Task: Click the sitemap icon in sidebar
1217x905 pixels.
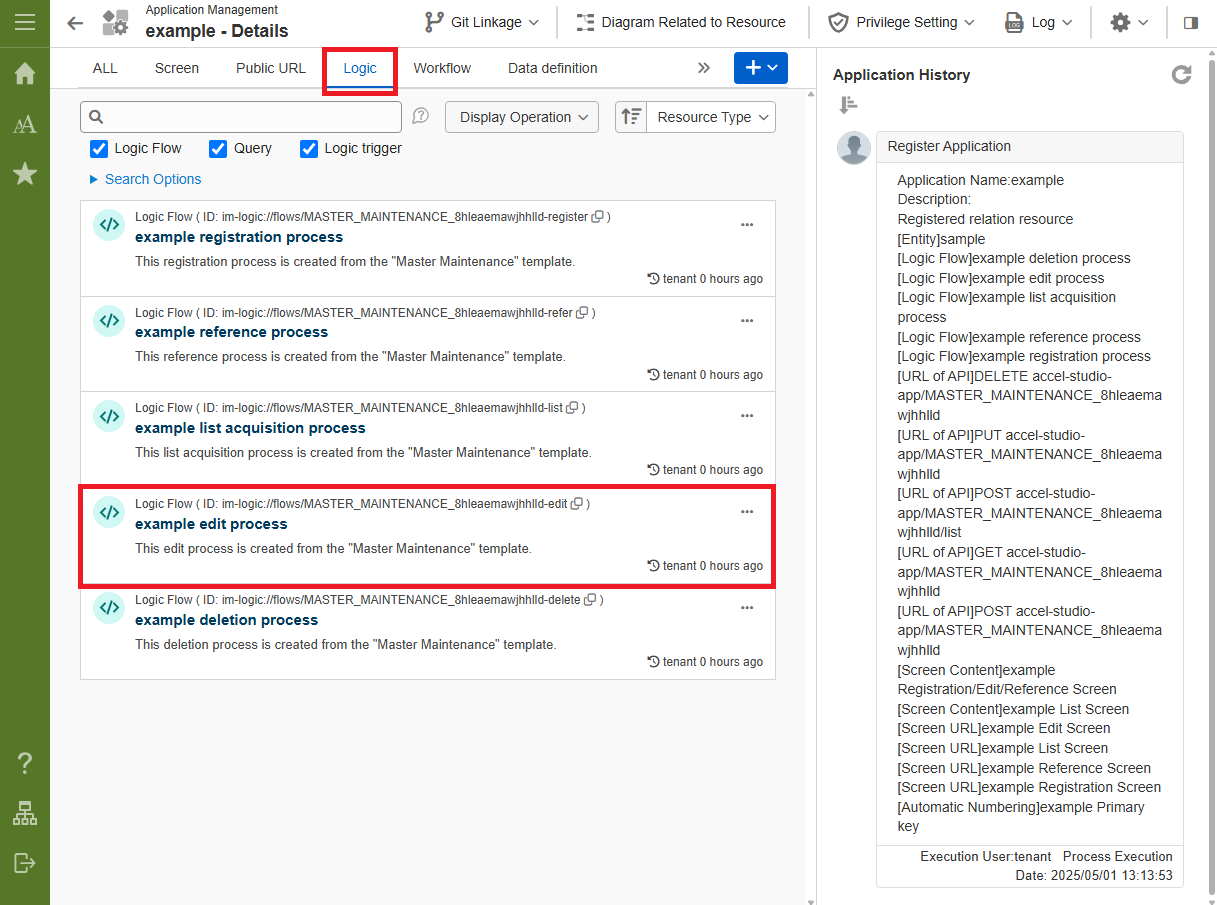Action: click(x=25, y=814)
